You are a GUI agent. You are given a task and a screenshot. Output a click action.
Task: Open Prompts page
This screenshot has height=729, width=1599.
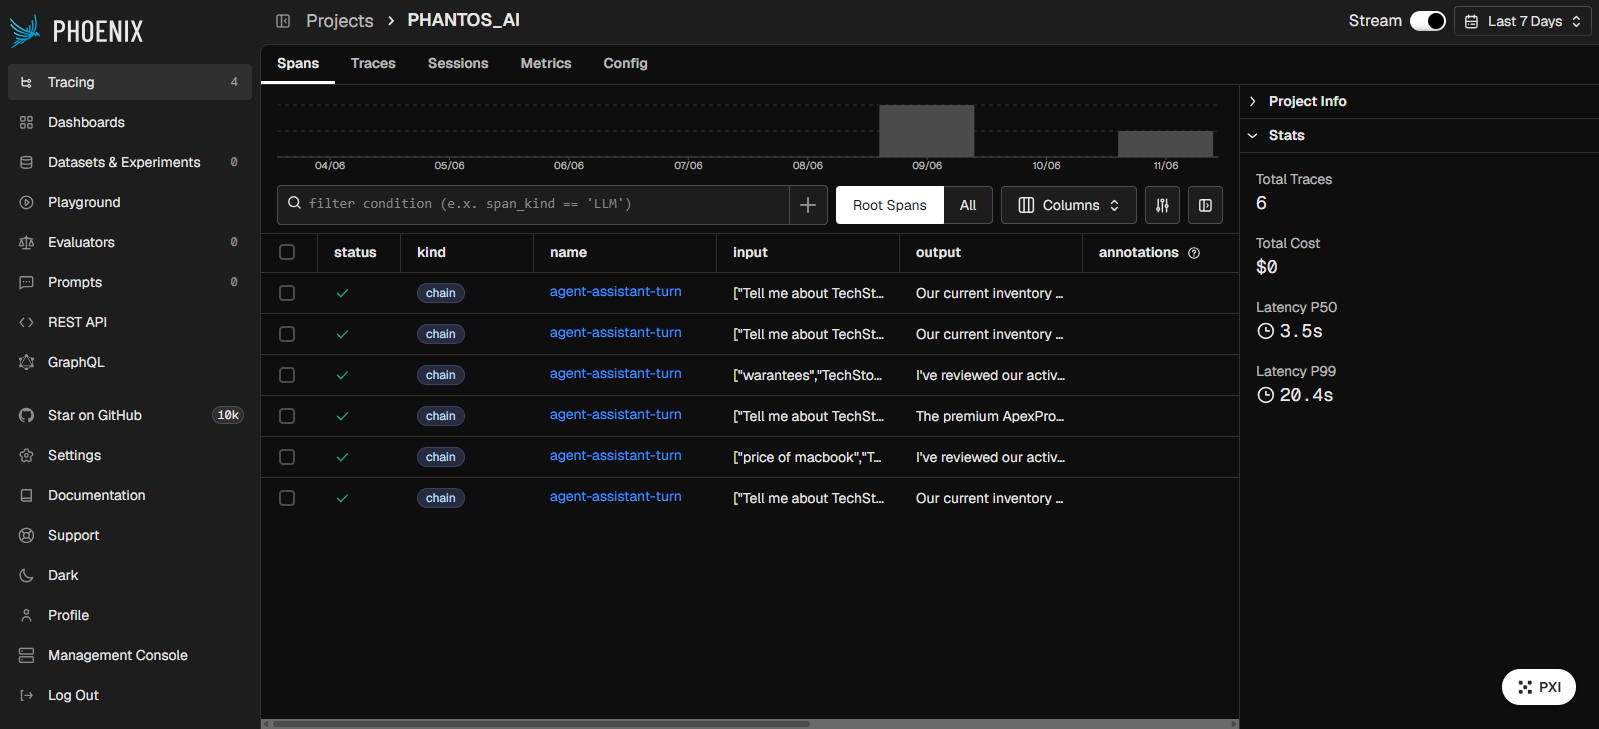click(130, 282)
